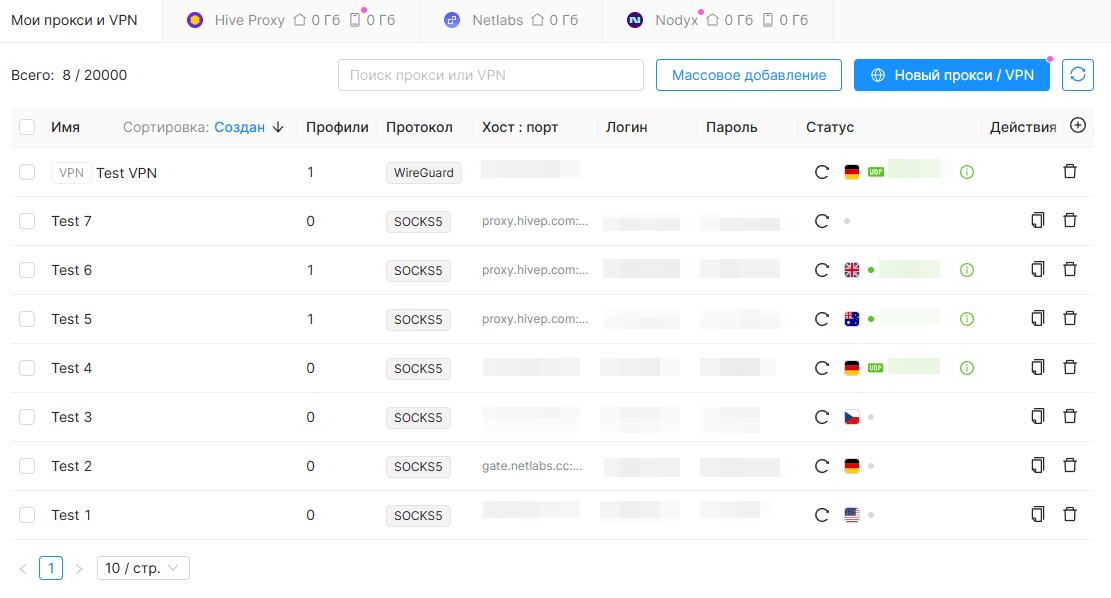Screen dimensions: 1111x598
Task: Tick the Test 6 row checkbox
Action: click(x=27, y=270)
